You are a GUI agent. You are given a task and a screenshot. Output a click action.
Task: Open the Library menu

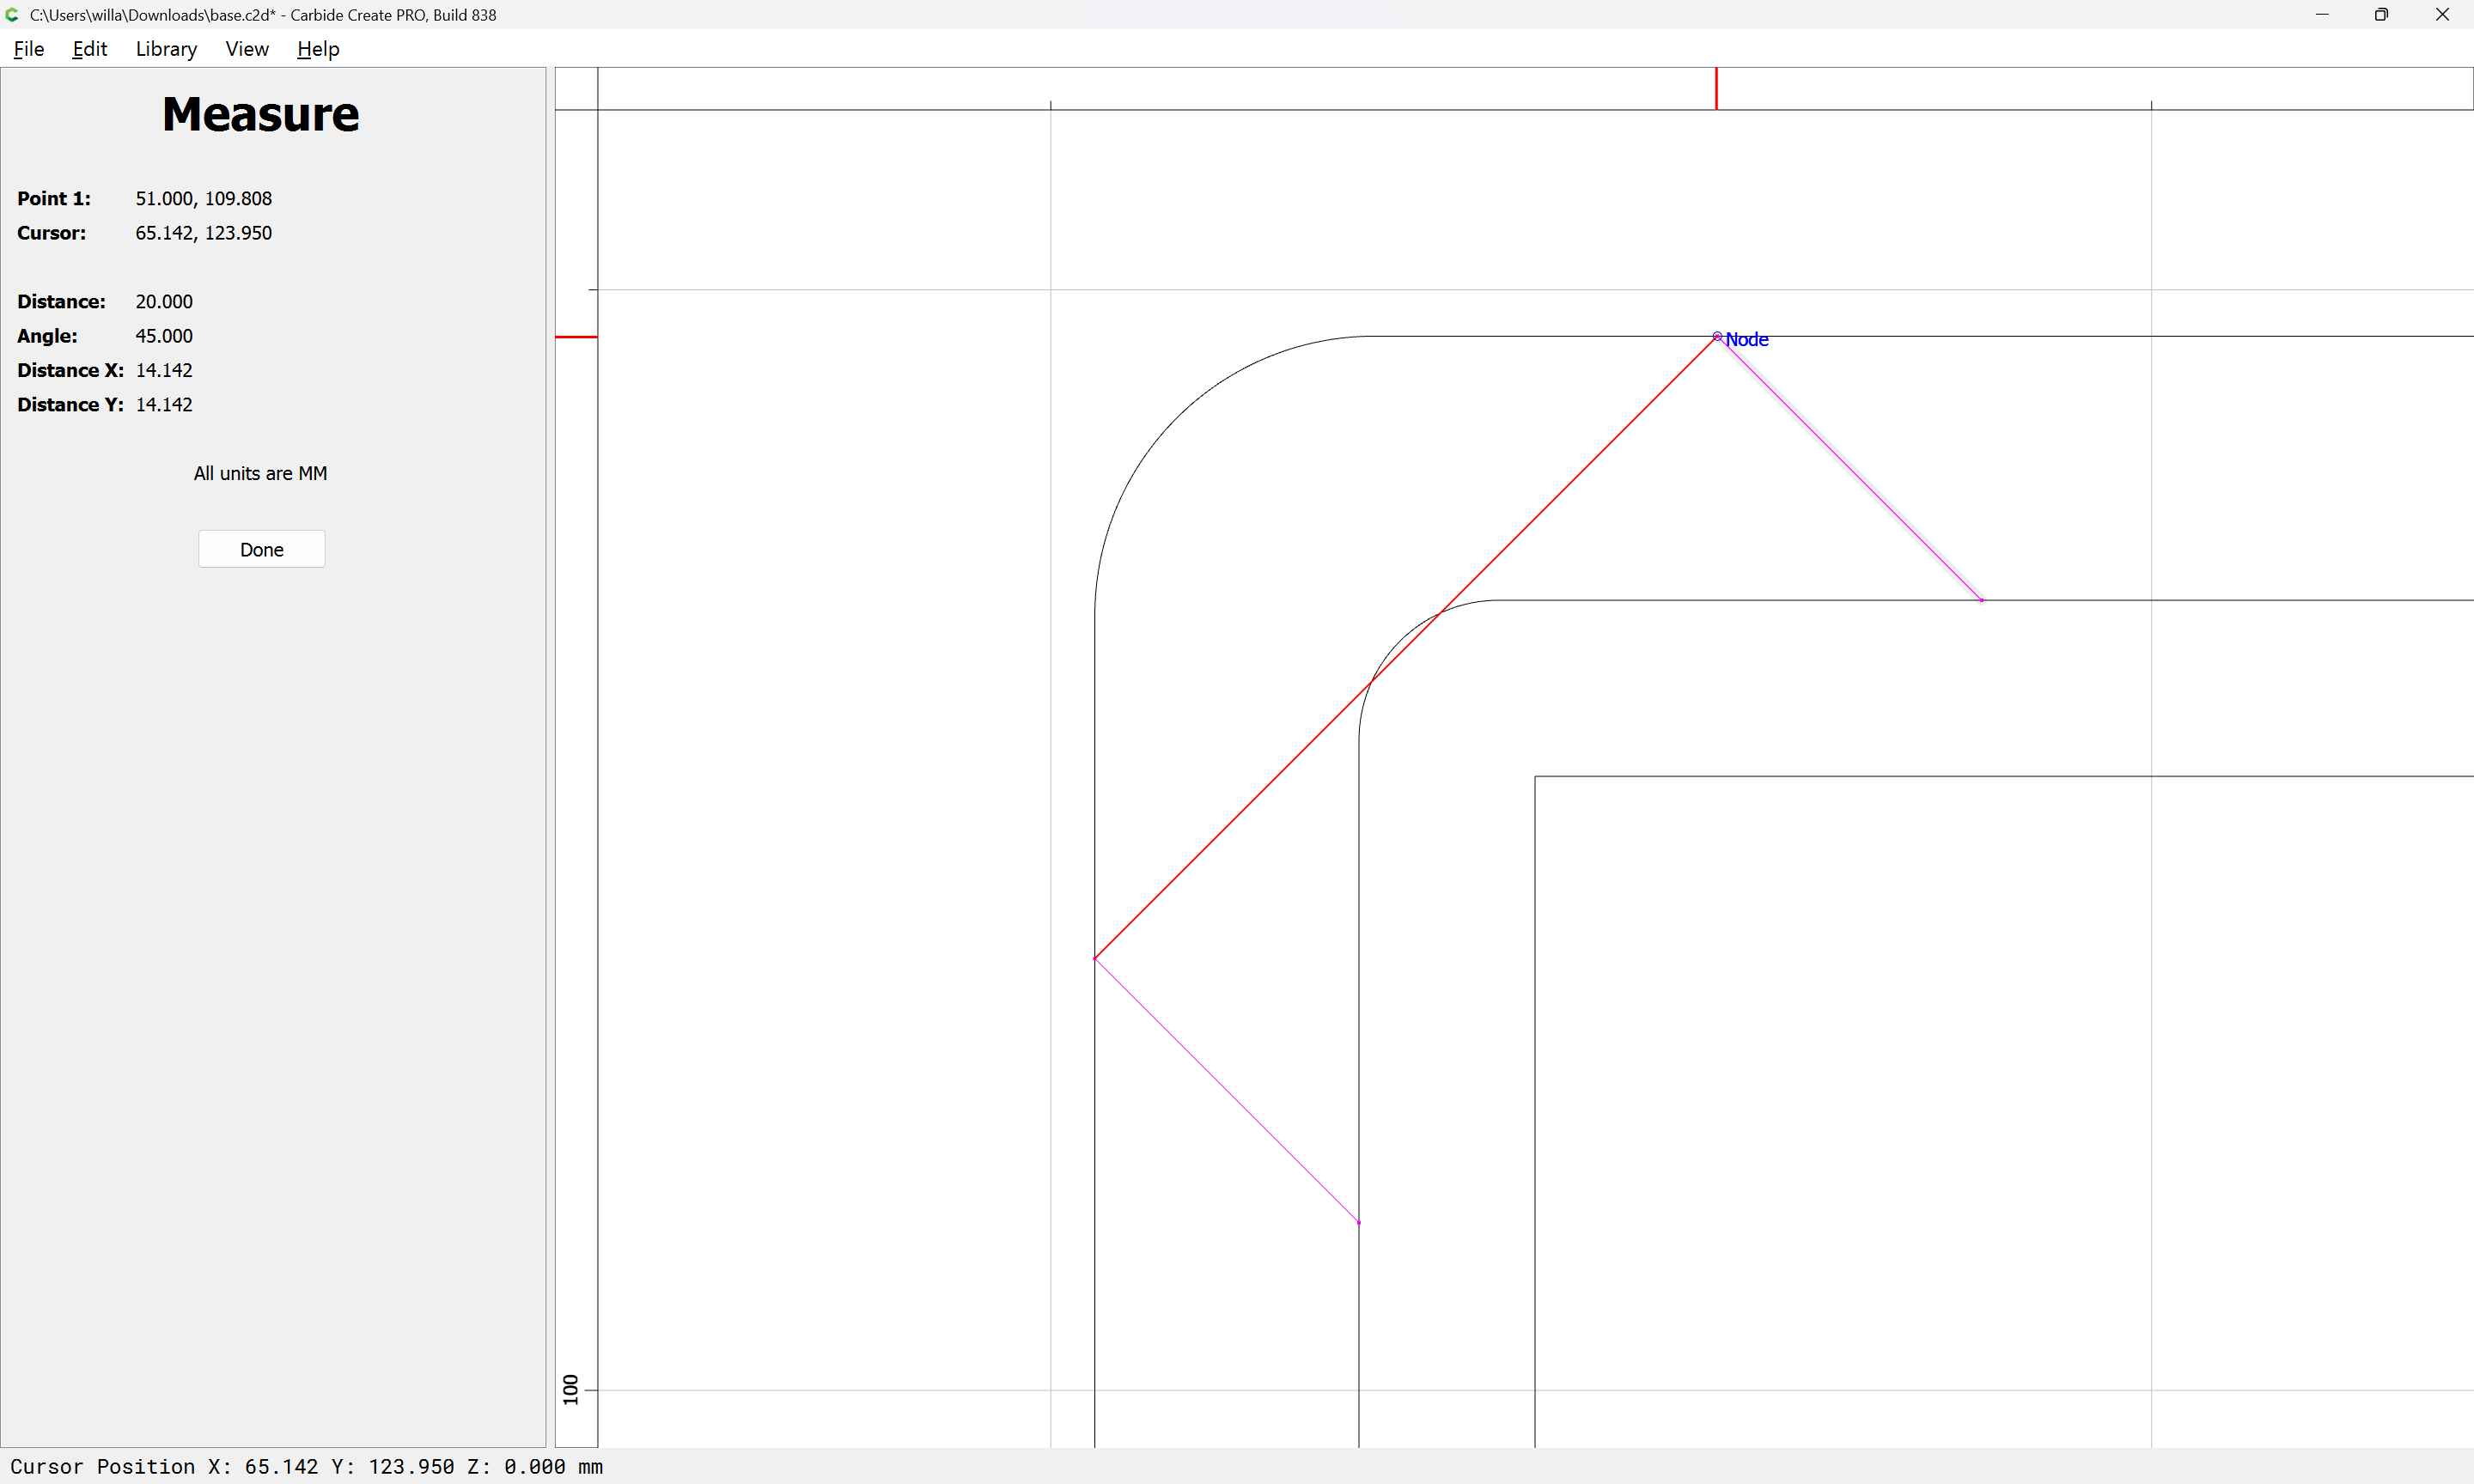click(x=166, y=49)
